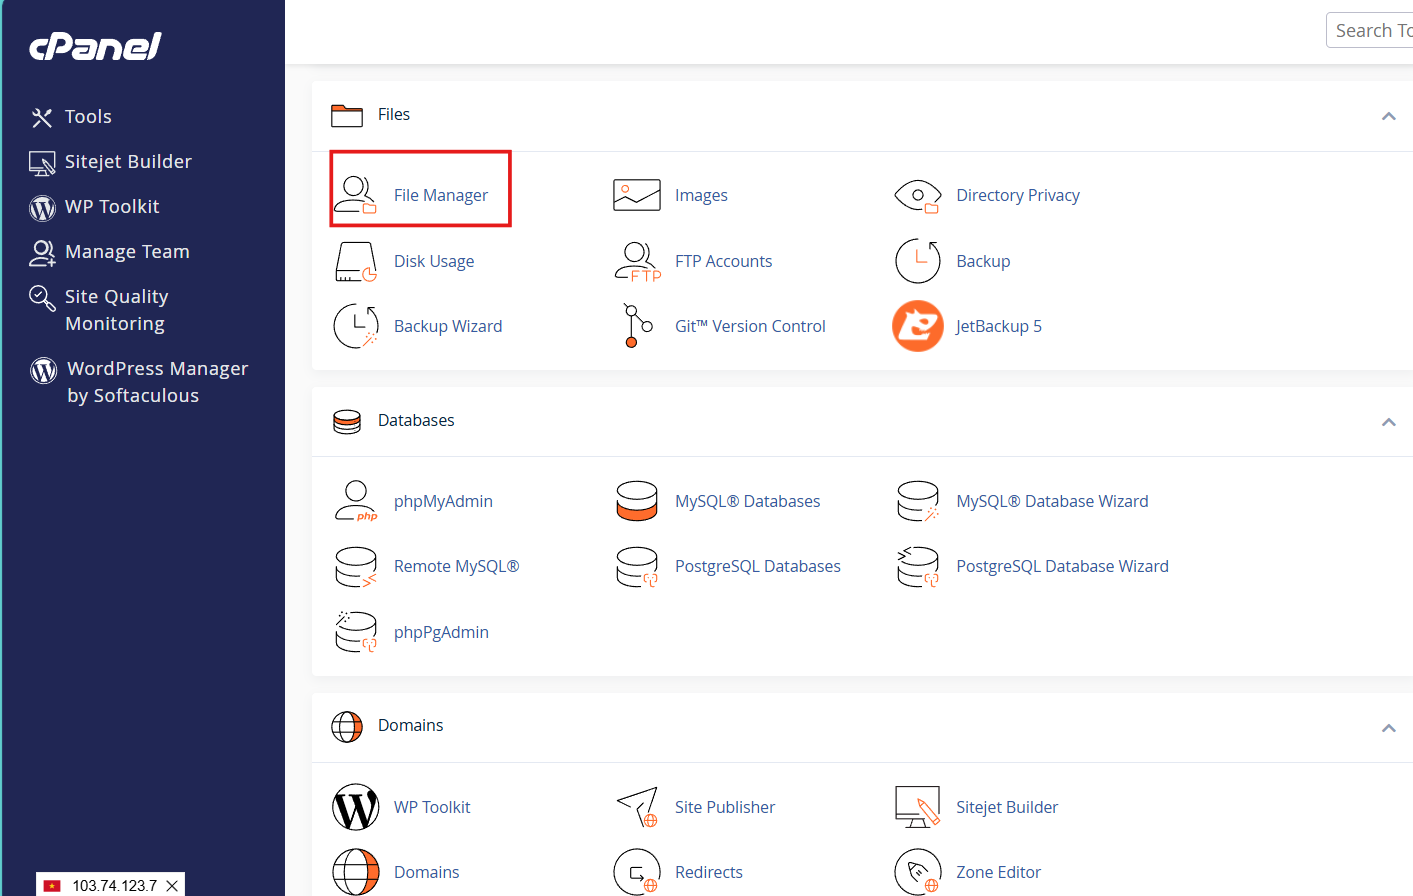The height and width of the screenshot is (896, 1413).
Task: Open the Backup link
Action: [x=983, y=261]
